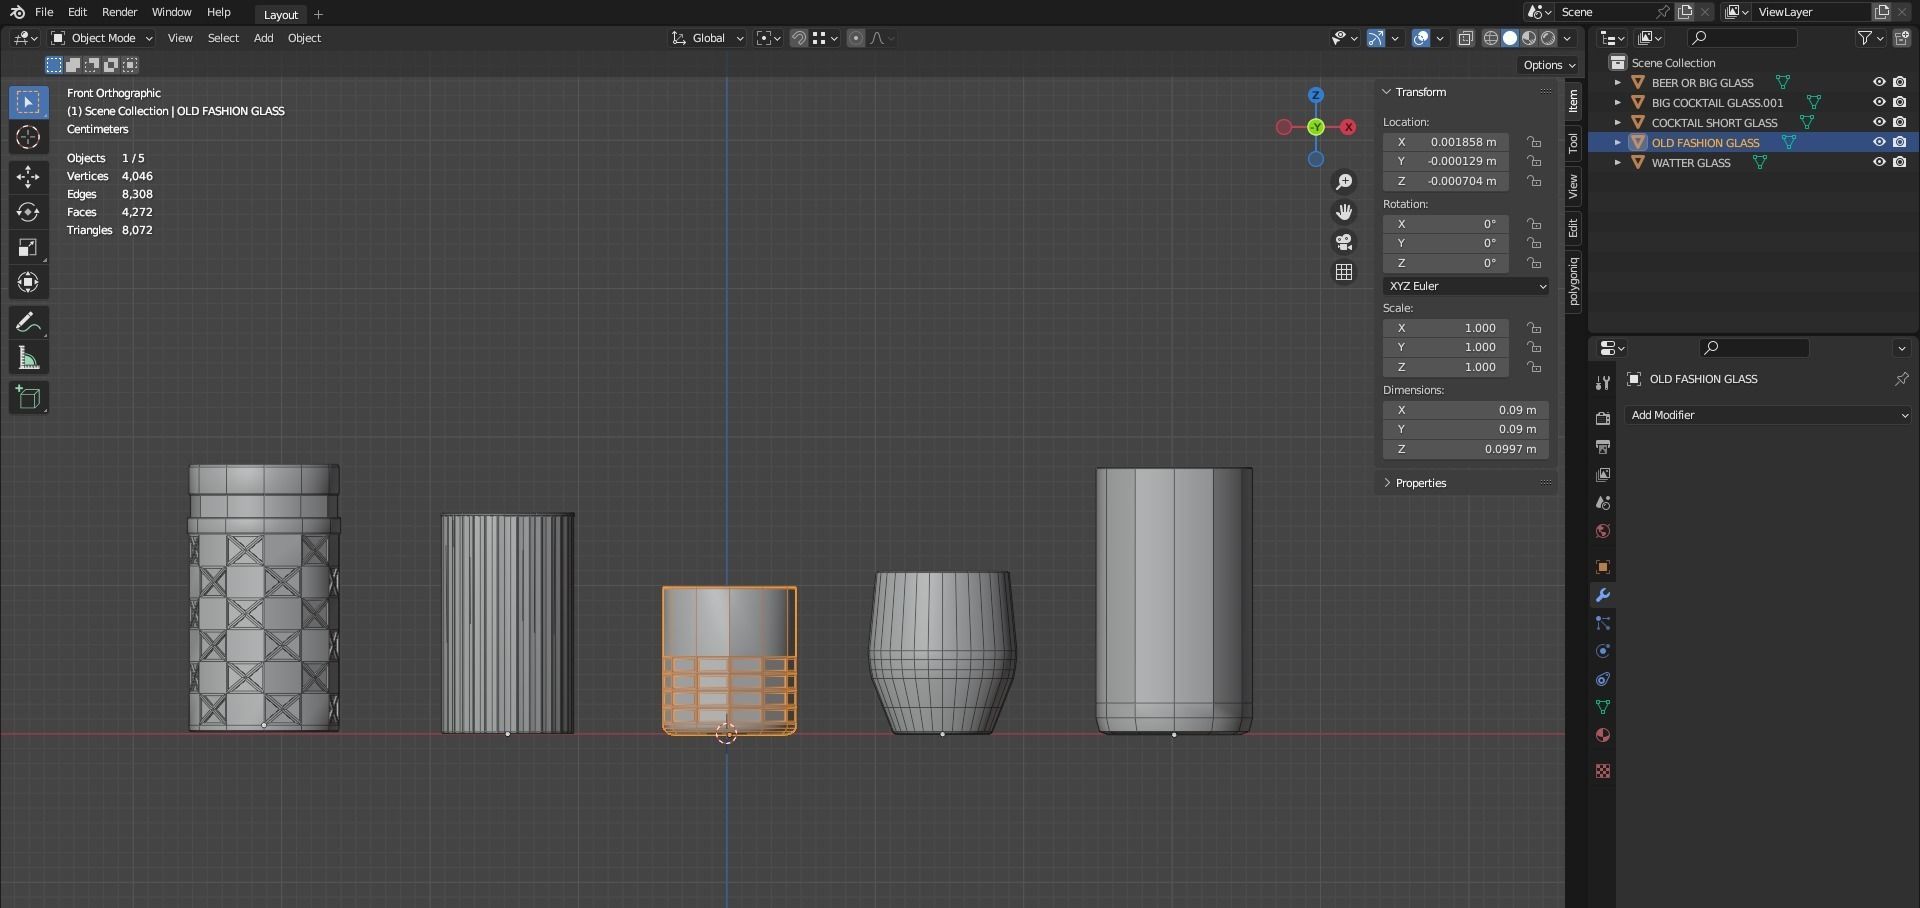Open Render properties tab icon

coord(1603,418)
